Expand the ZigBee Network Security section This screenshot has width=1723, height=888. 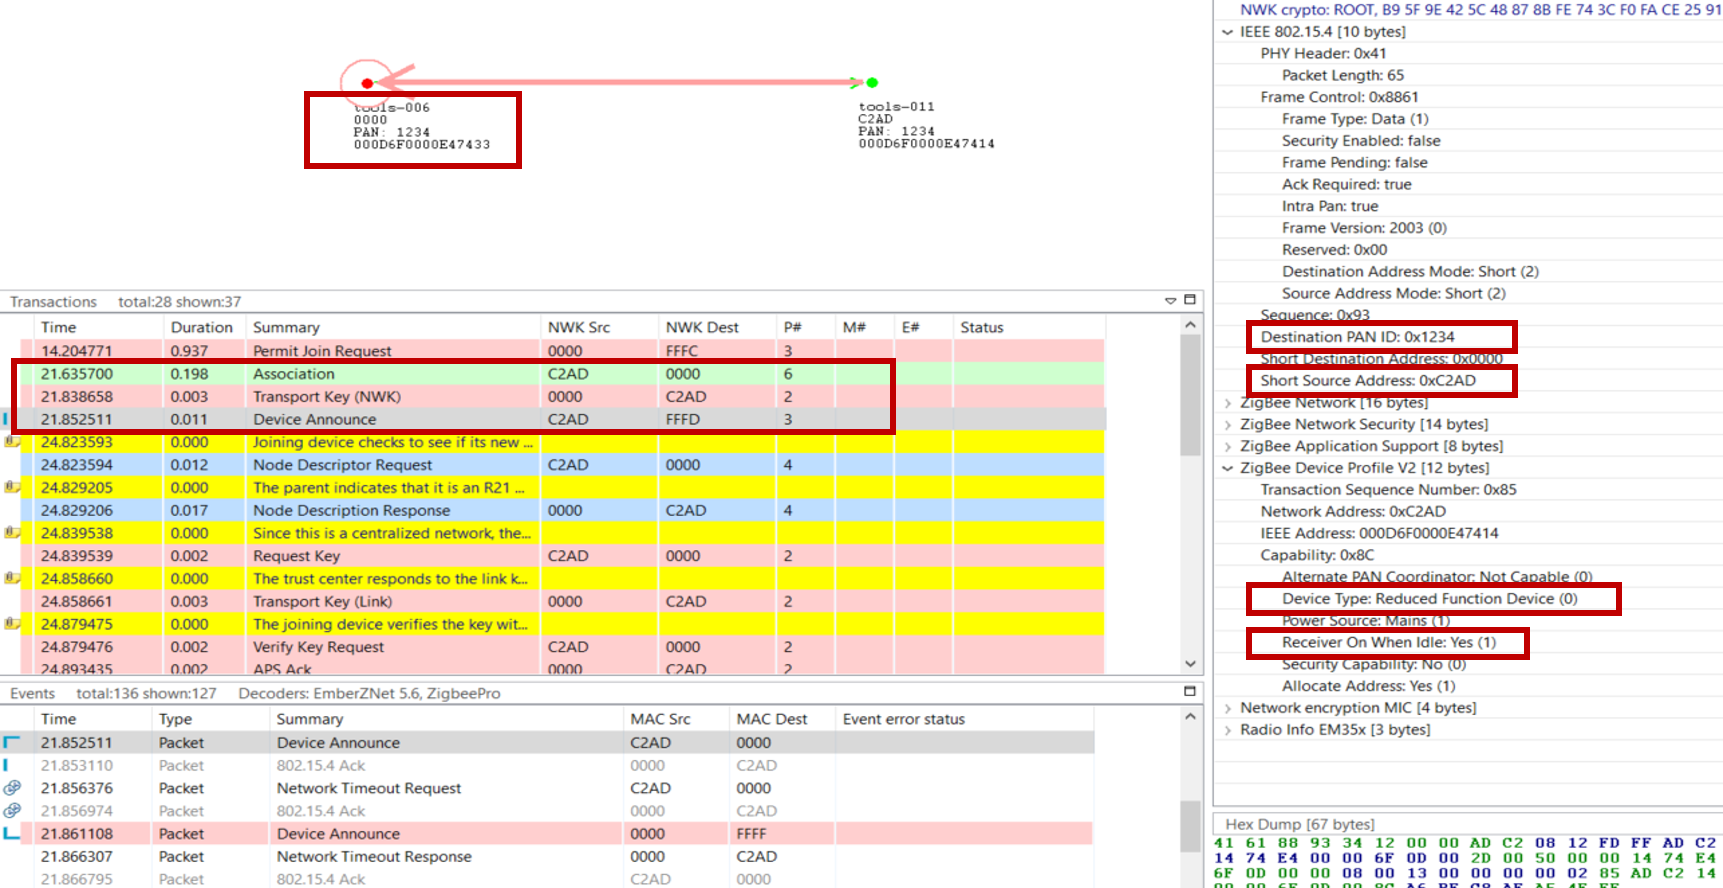(1227, 425)
